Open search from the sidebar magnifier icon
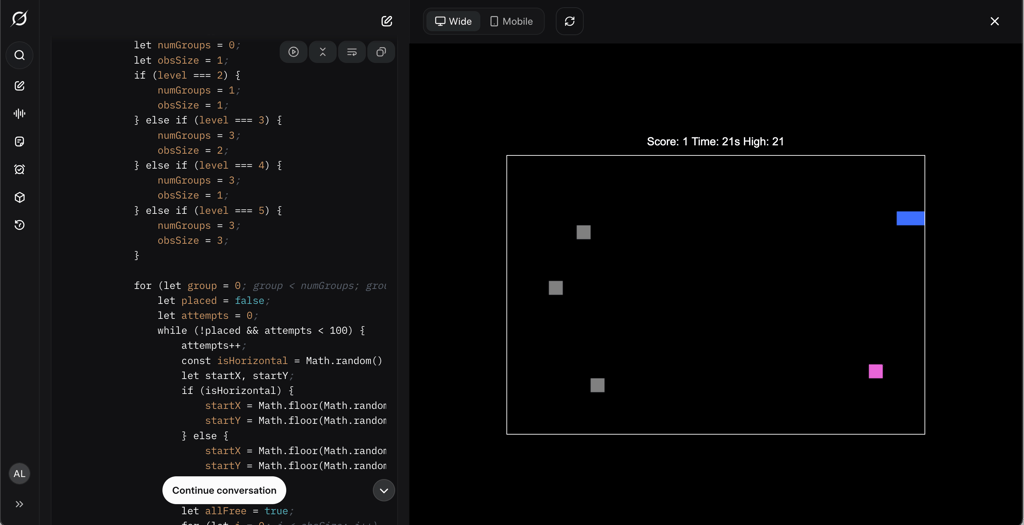 coord(20,56)
